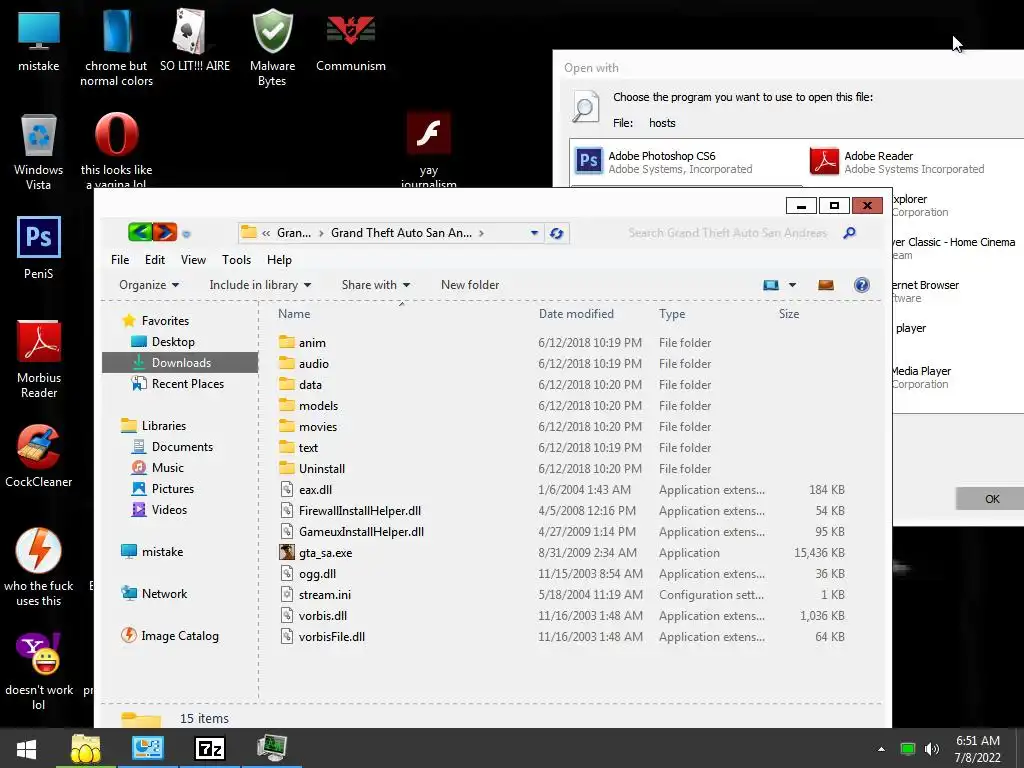Click the search Grand Theft Auto San Andreas field
1024x768 pixels.
pos(728,233)
